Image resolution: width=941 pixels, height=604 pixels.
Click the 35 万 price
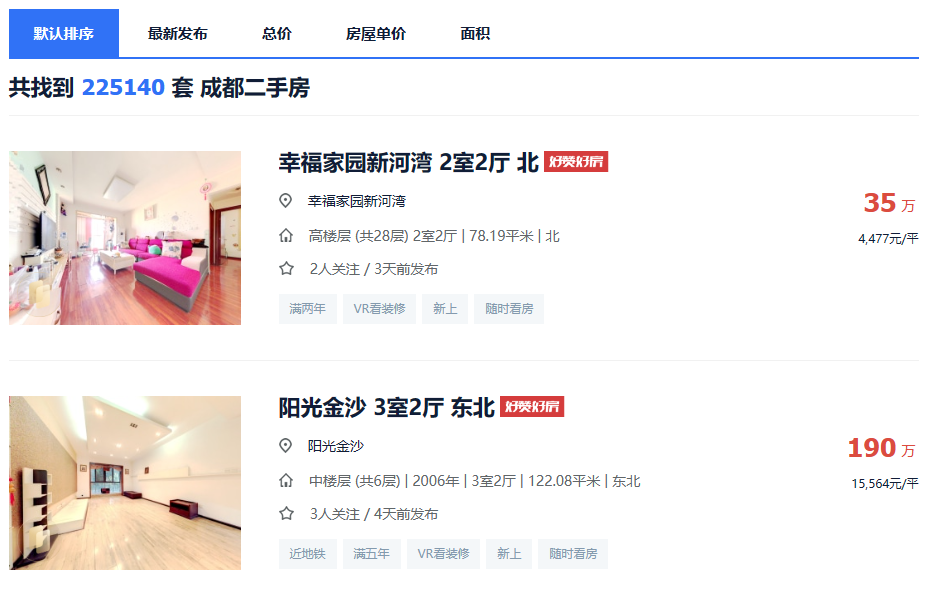click(x=889, y=203)
